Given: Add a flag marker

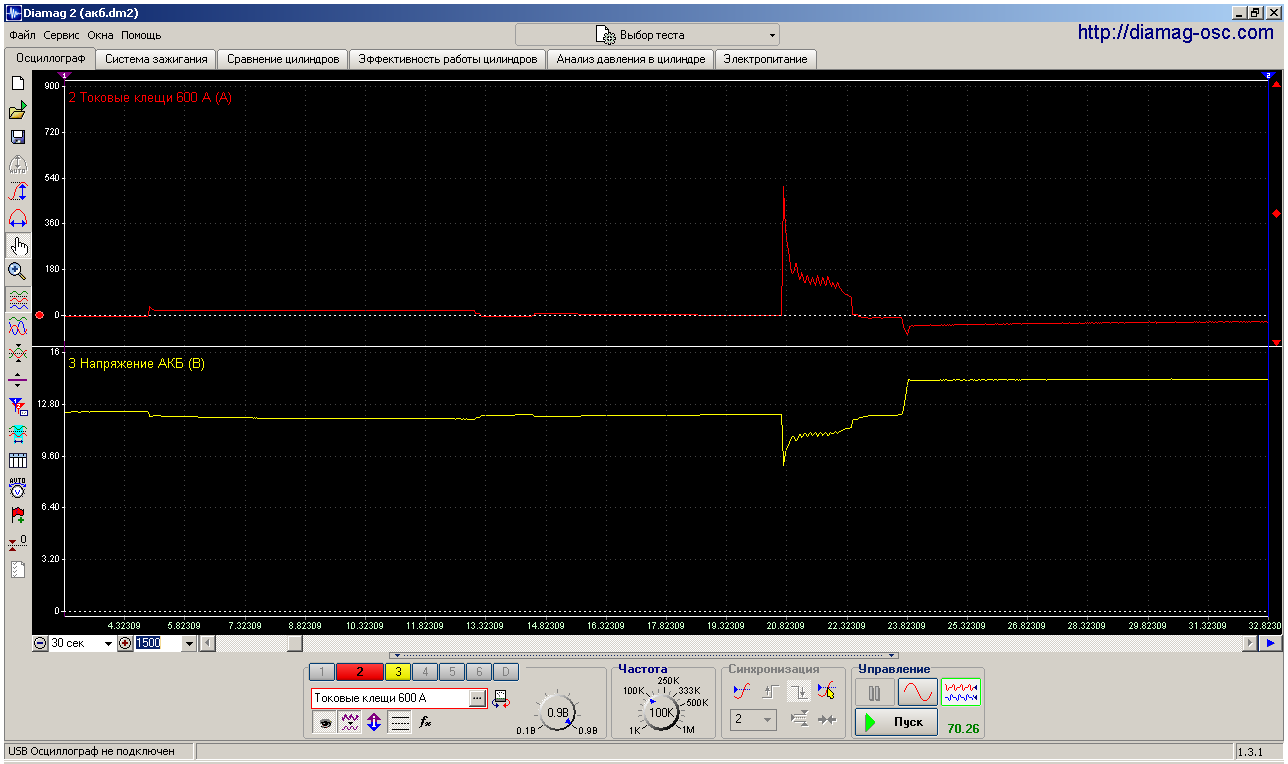Looking at the screenshot, I should 18,515.
